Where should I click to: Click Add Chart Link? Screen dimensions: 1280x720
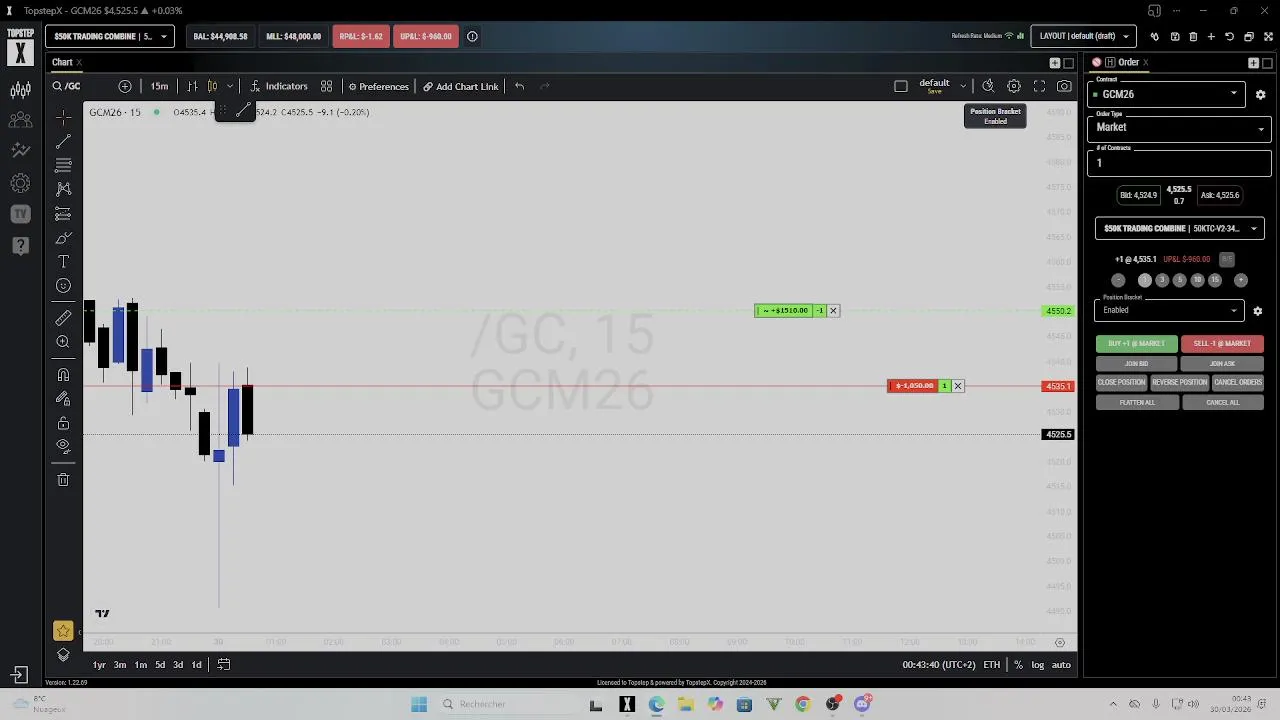point(460,86)
